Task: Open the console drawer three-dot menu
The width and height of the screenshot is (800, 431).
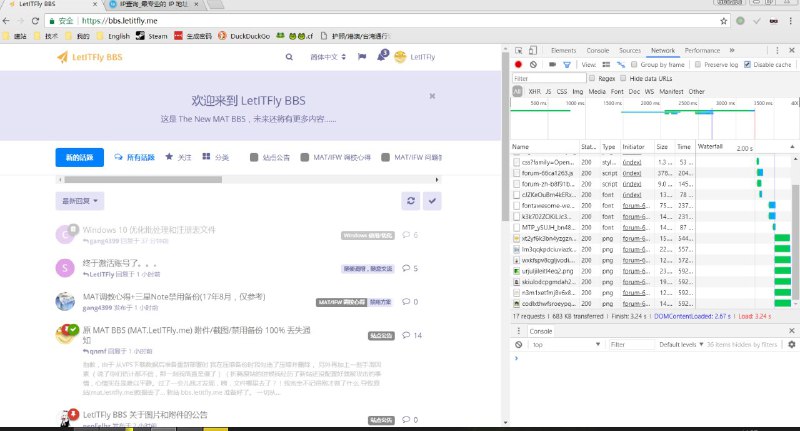Action: click(518, 331)
